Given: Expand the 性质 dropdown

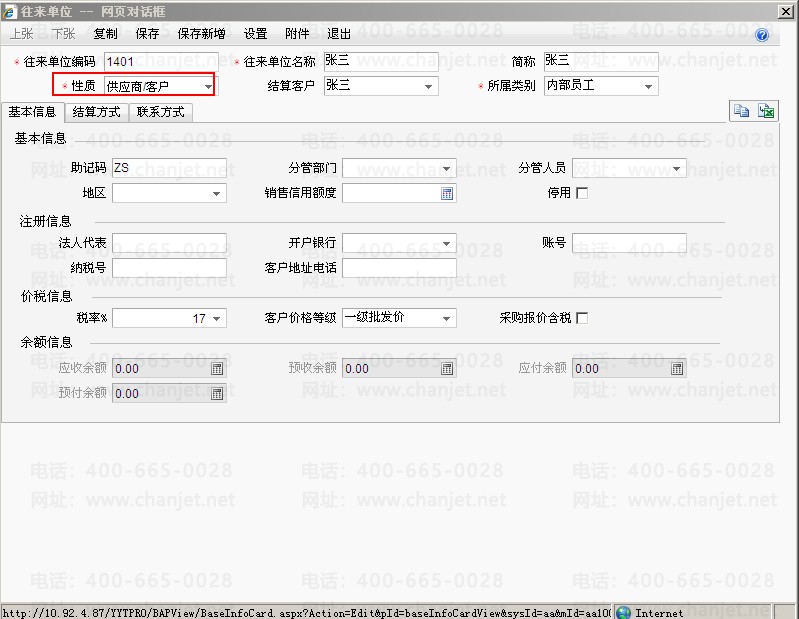Looking at the screenshot, I should tap(208, 87).
